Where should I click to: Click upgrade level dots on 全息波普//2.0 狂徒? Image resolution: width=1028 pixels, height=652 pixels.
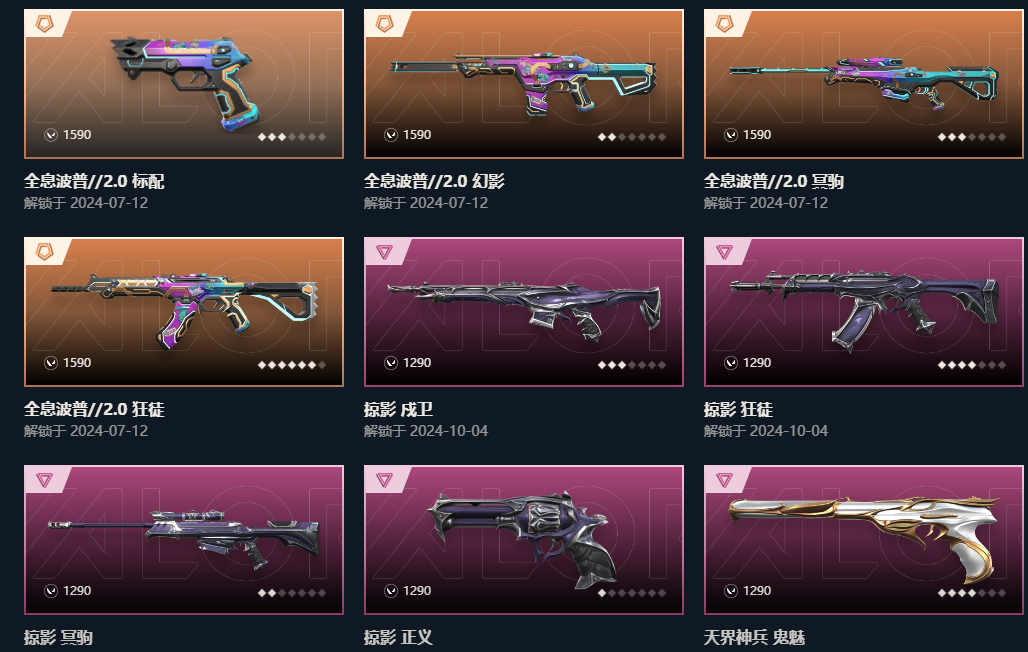click(x=292, y=365)
